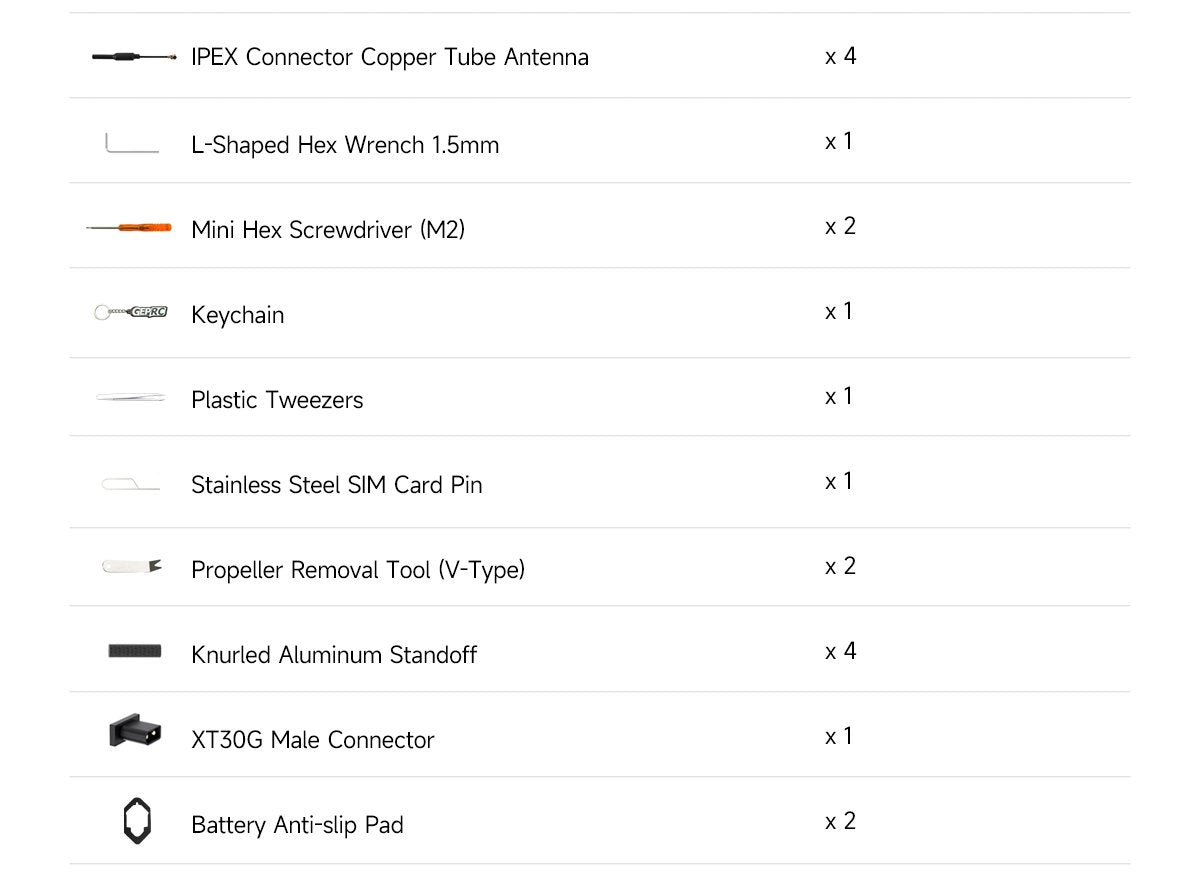1200x890 pixels.
Task: Select the Mini Hex Screwdriver (M2) text
Action: 328,230
